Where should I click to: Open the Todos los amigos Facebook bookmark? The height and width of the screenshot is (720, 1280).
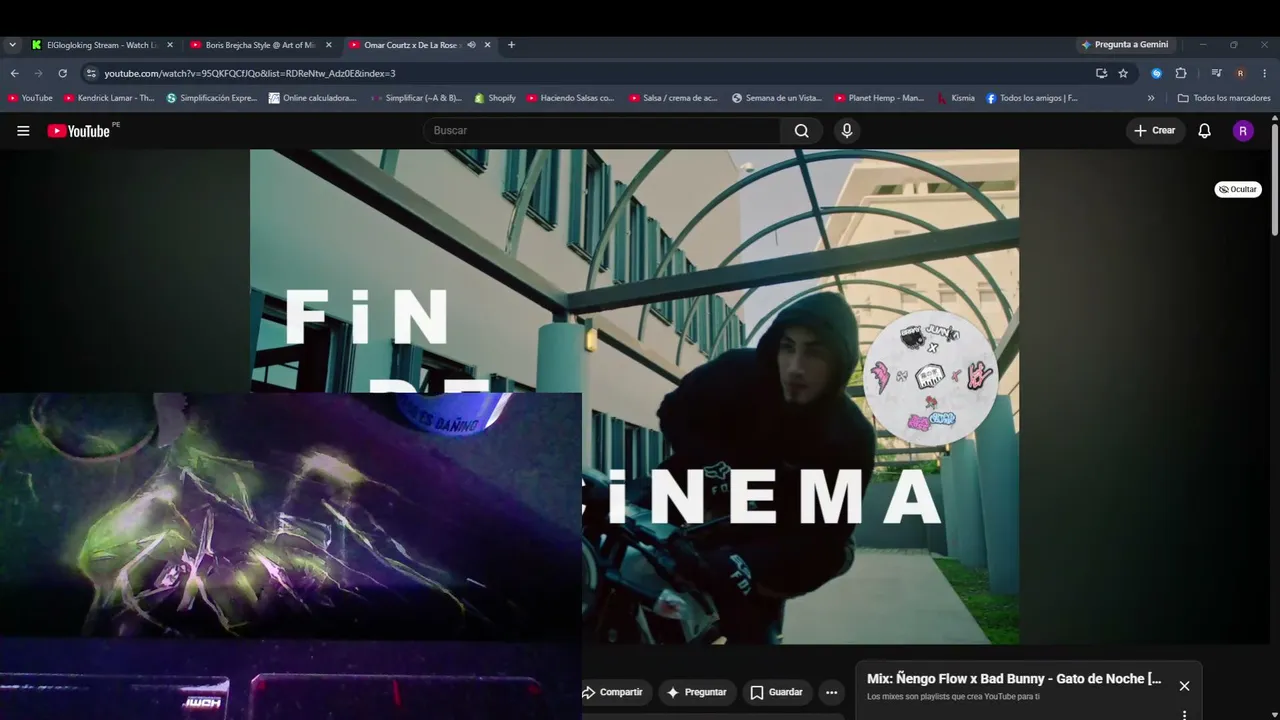pos(1032,98)
